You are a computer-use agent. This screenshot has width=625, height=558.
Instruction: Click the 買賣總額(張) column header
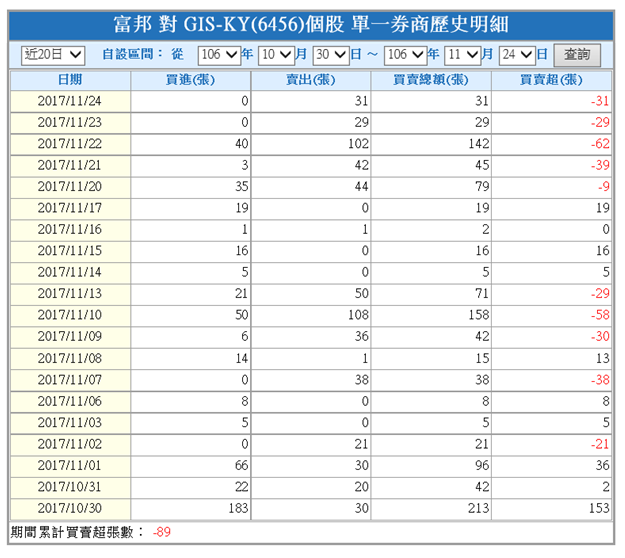coord(431,80)
